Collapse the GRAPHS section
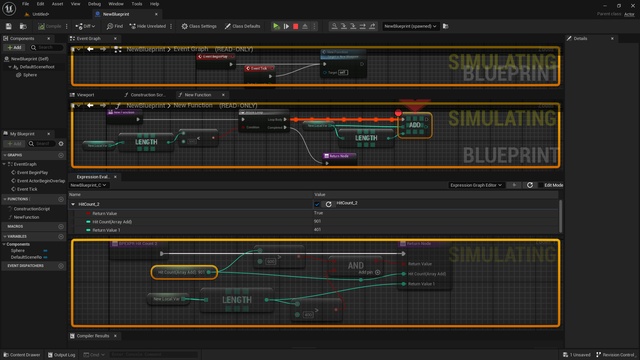640x360 pixels. [4, 155]
